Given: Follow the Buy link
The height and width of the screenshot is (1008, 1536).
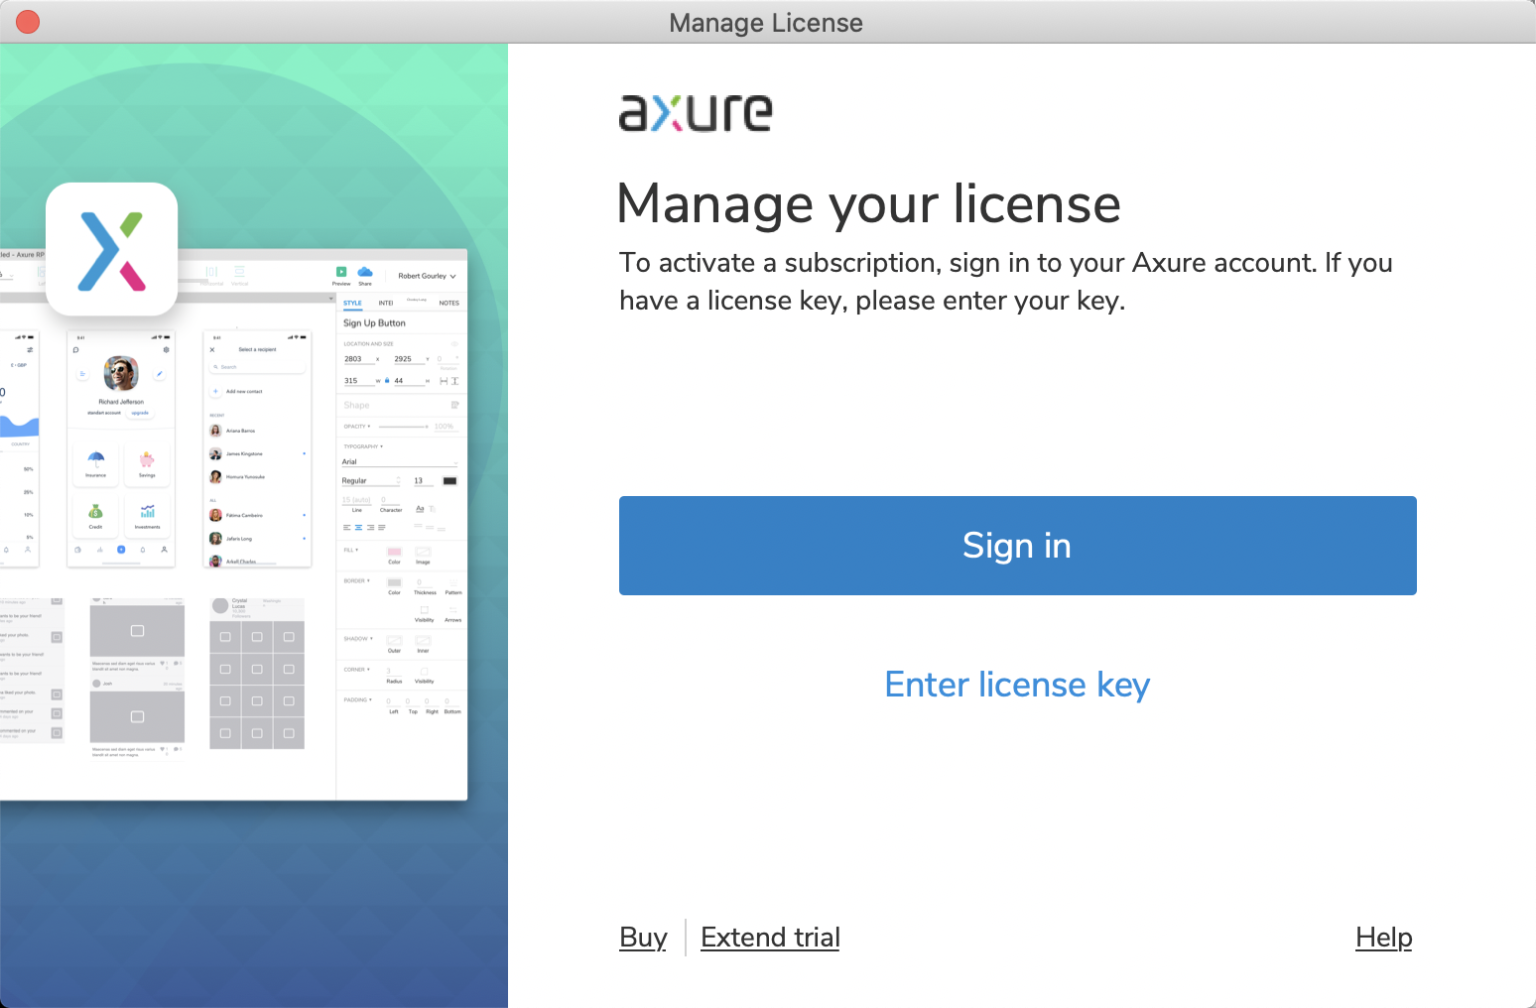Looking at the screenshot, I should pos(643,937).
